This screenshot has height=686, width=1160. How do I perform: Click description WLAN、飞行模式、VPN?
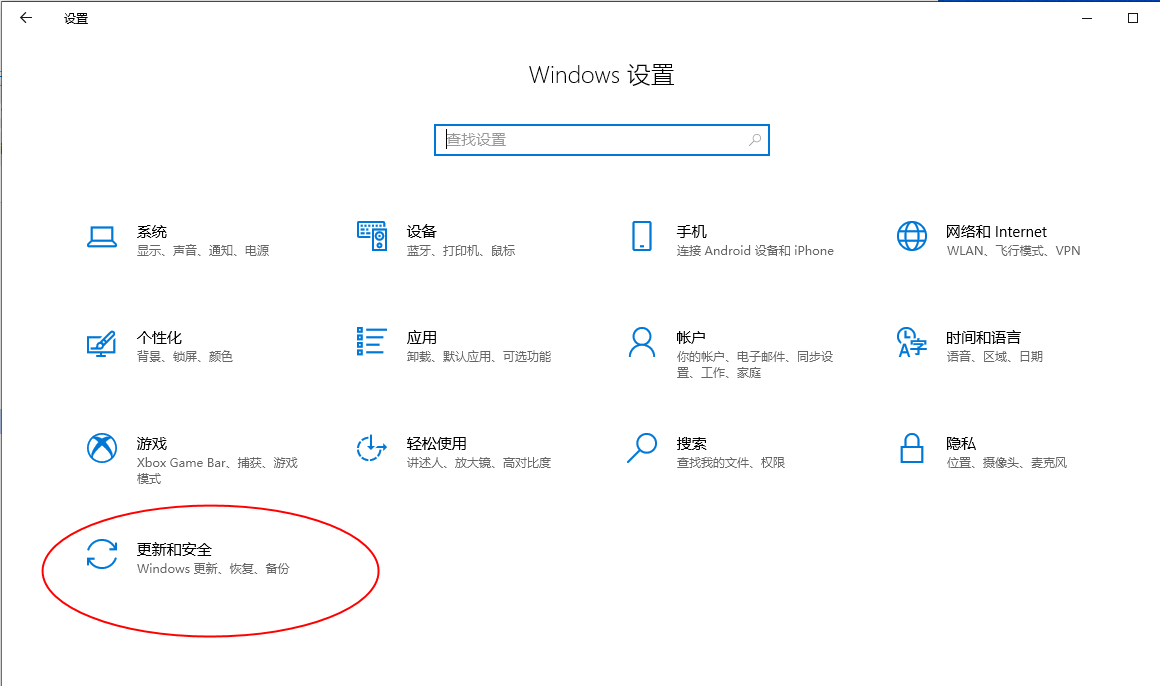(x=1014, y=251)
